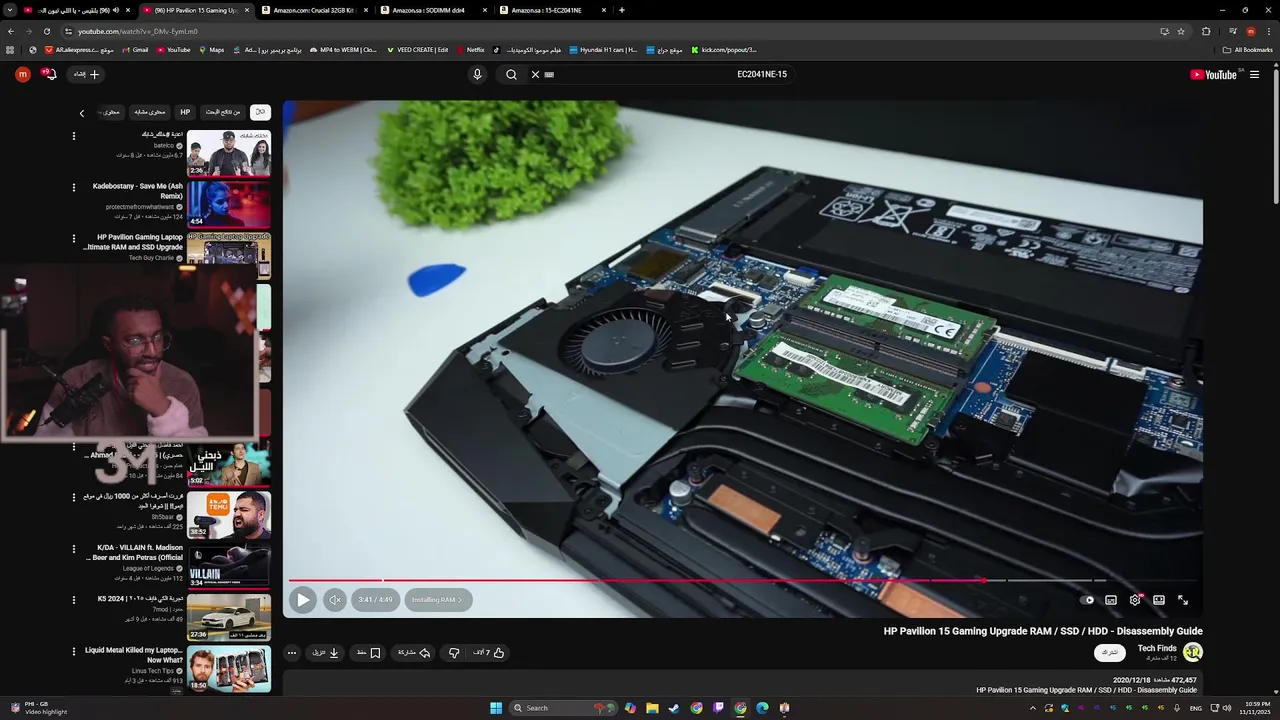Select the from-search-results filter chip
The height and width of the screenshot is (720, 1280).
222,112
